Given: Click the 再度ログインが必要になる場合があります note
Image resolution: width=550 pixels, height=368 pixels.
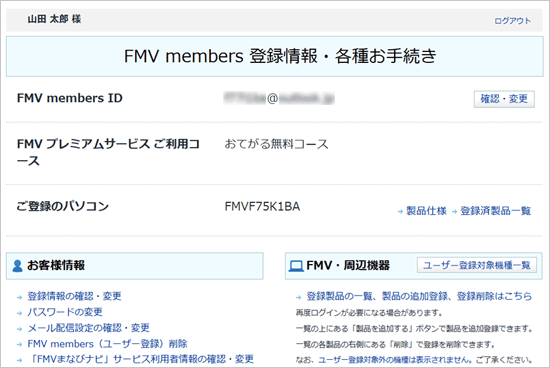Looking at the screenshot, I should tap(369, 313).
